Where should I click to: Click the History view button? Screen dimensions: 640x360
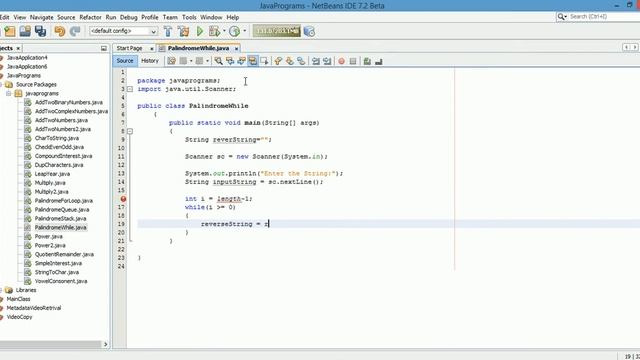click(150, 61)
